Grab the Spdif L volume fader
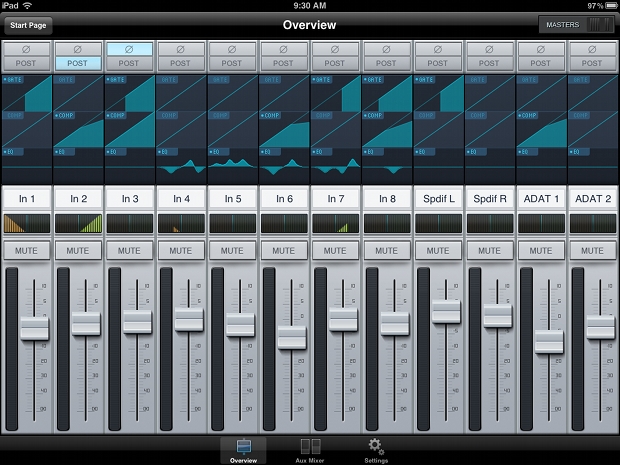The height and width of the screenshot is (465, 620). coord(446,312)
